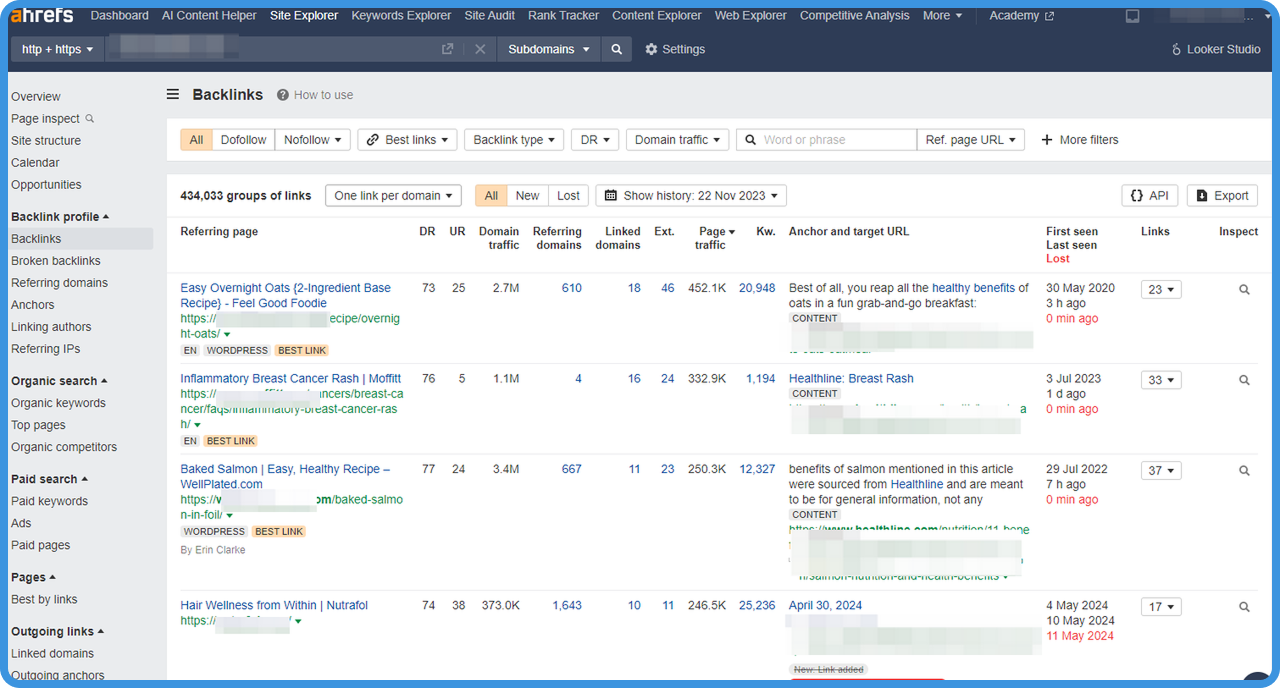This screenshot has width=1280, height=688.
Task: Click referring domains value 1,643
Action: 567,605
